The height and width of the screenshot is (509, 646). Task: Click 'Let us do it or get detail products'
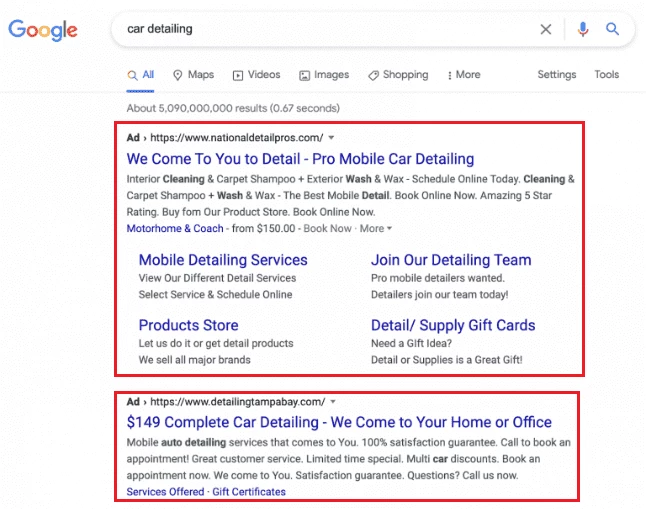(x=216, y=343)
